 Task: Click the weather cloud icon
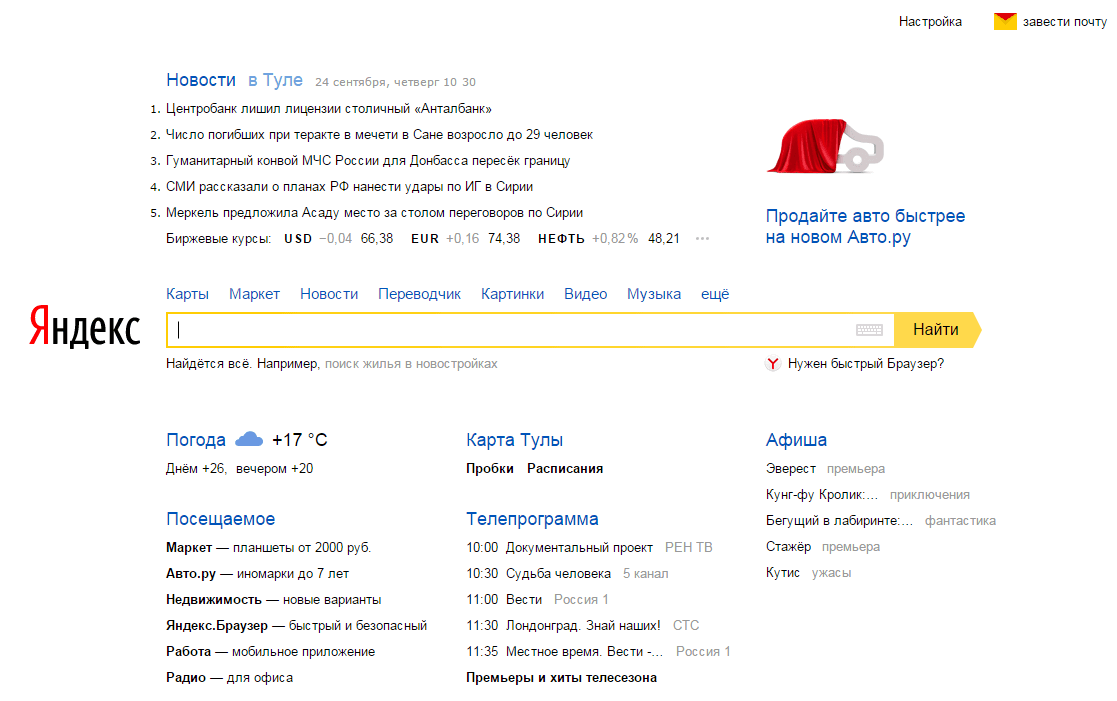[x=249, y=440]
